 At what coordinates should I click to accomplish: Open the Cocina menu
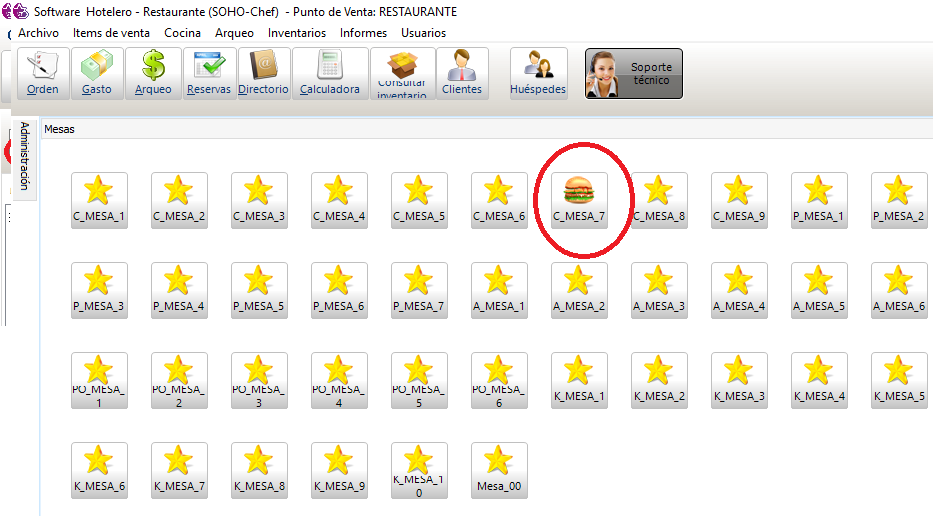pyautogui.click(x=183, y=33)
